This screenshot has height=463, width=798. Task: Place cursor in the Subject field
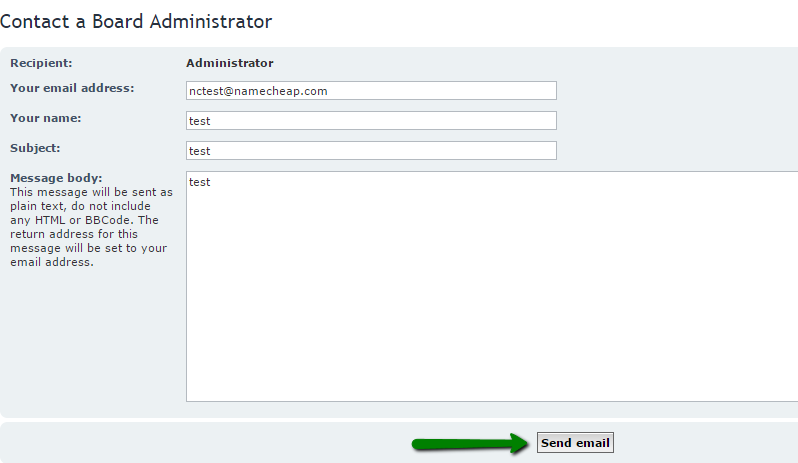pyautogui.click(x=371, y=151)
